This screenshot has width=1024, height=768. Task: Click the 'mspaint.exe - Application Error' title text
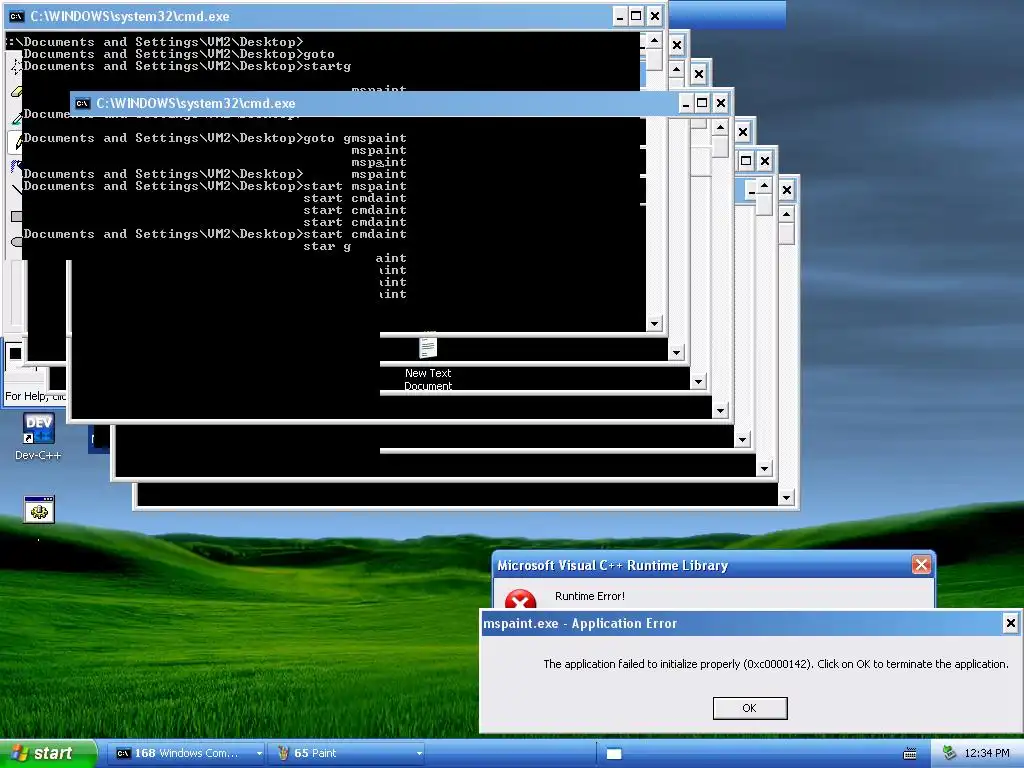click(x=580, y=624)
